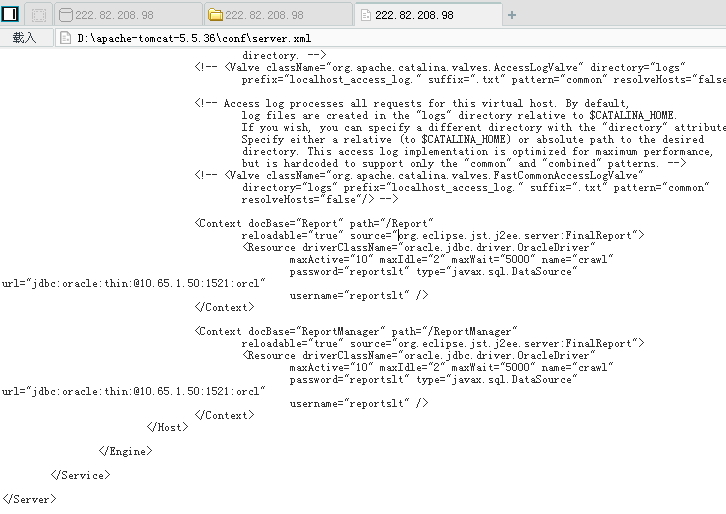Click the 'log files are created in' line
This screenshot has height=514, width=726.
(x=459, y=115)
